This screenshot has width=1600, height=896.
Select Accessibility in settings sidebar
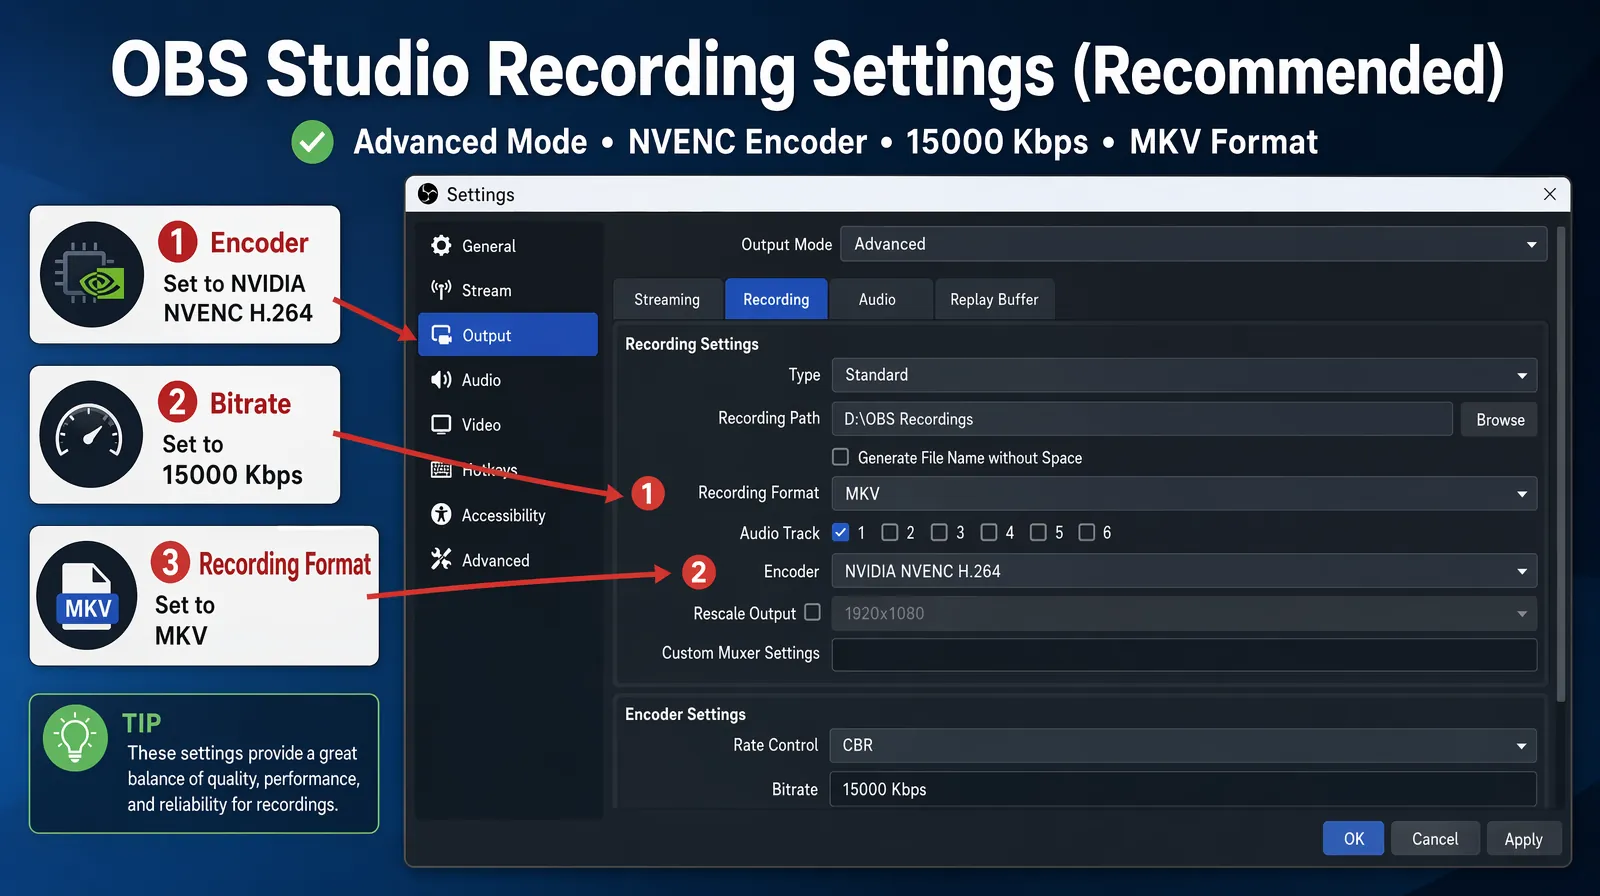pos(508,515)
